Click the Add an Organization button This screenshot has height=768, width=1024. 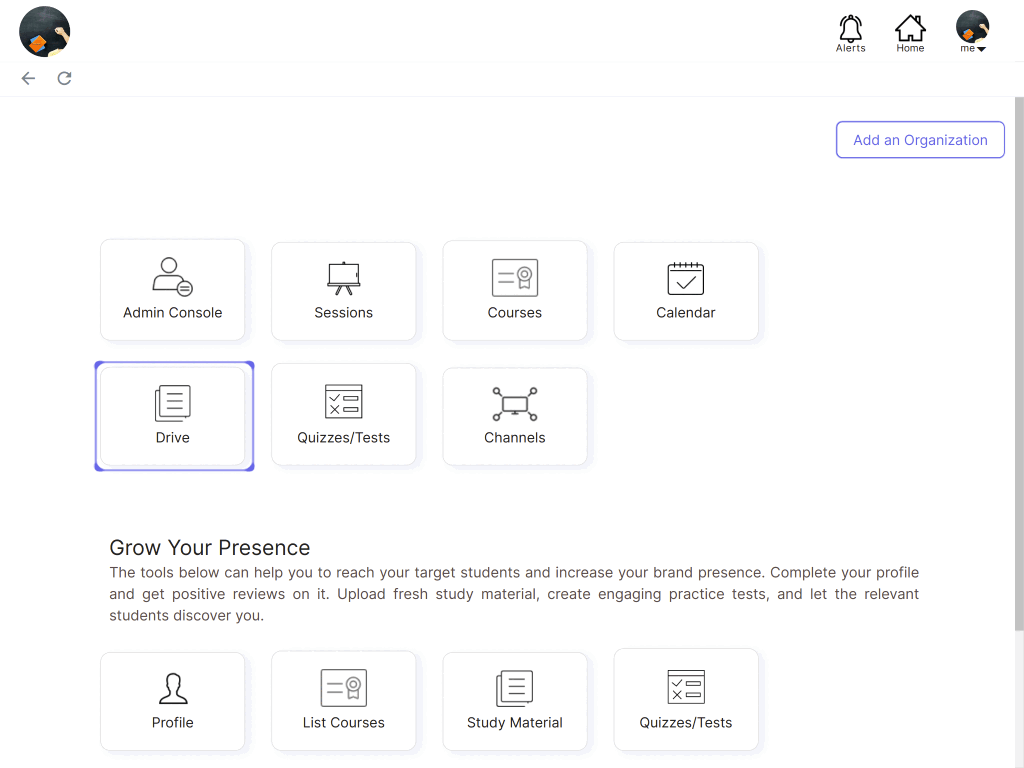coord(920,140)
